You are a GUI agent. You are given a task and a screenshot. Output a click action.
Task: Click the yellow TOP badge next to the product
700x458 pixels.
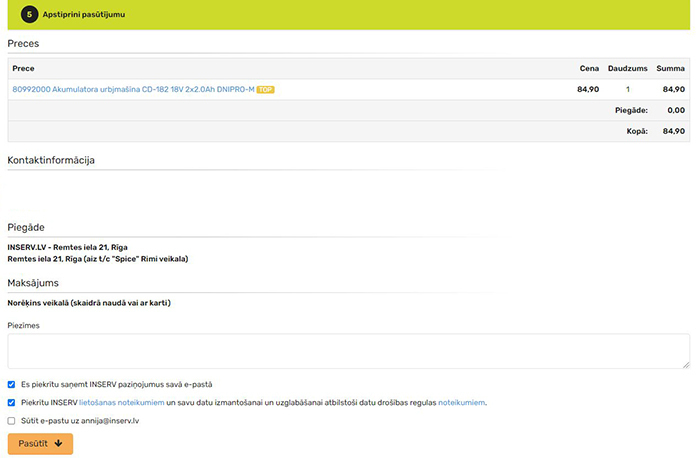point(265,90)
